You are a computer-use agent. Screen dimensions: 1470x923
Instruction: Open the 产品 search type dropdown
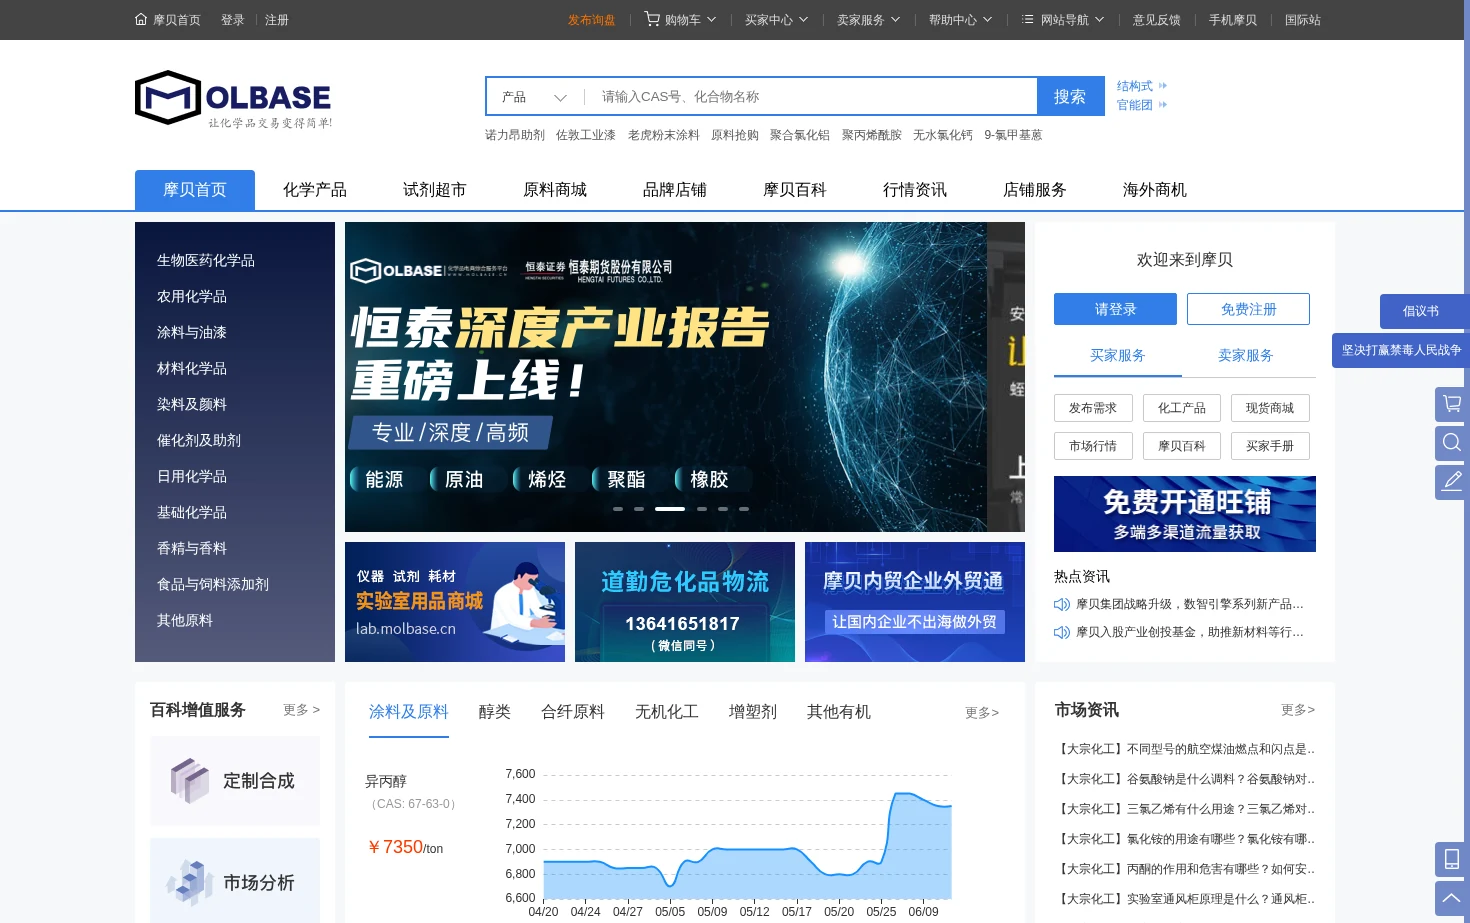(x=535, y=97)
